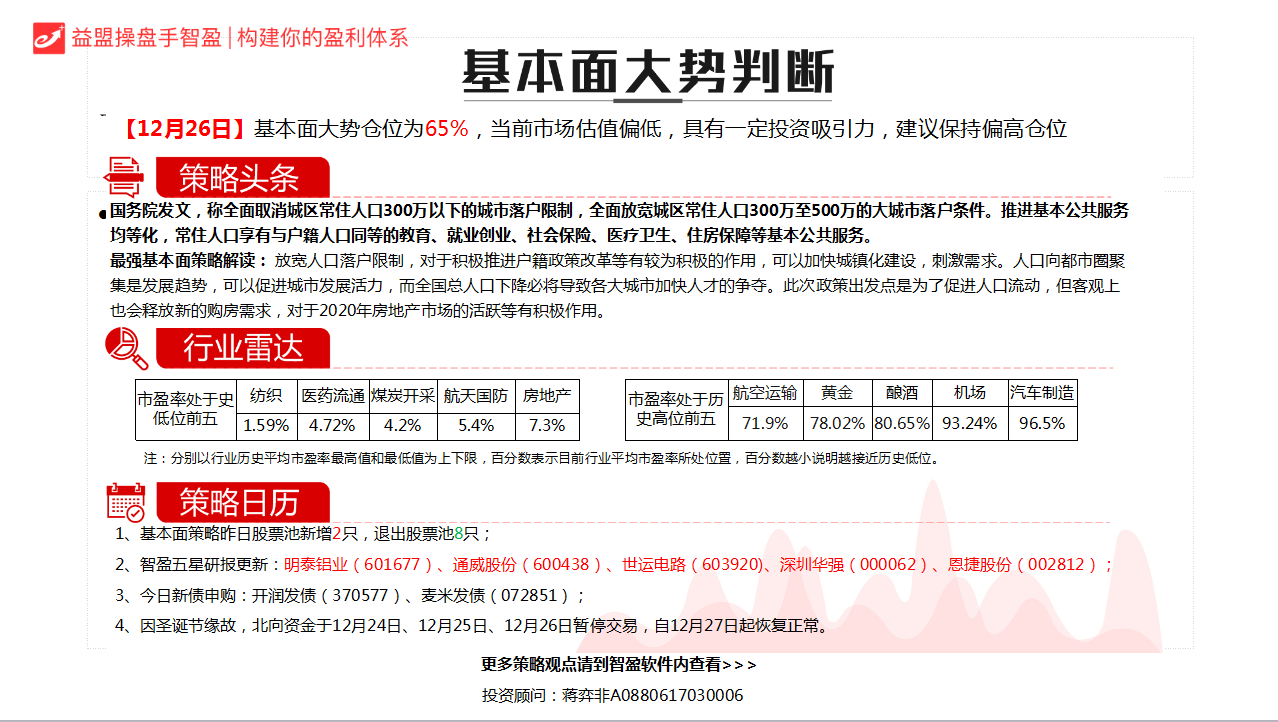This screenshot has height=722, width=1278.
Task: Select the 行业雷达 red section banner
Action: point(242,348)
